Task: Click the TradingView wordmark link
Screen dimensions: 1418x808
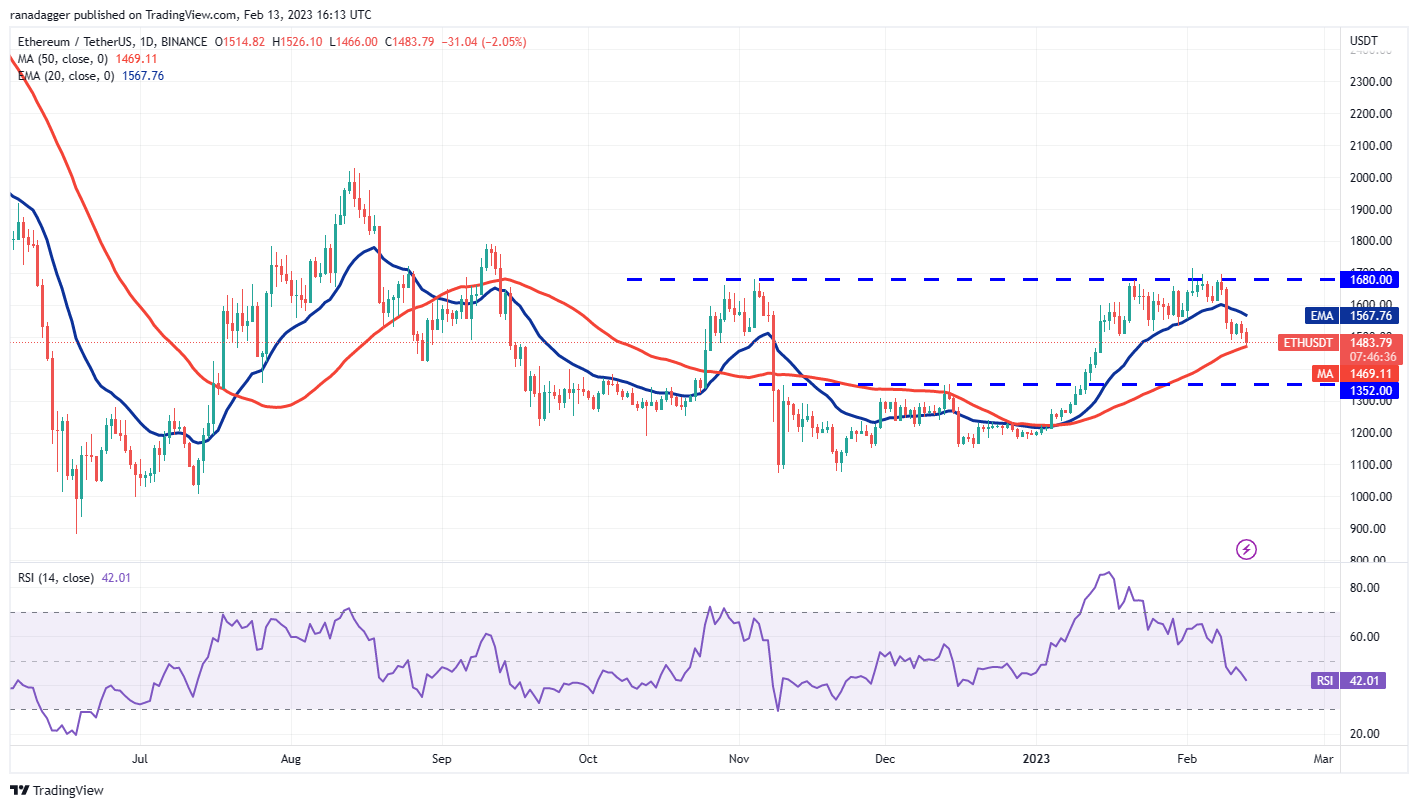Action: pyautogui.click(x=70, y=791)
